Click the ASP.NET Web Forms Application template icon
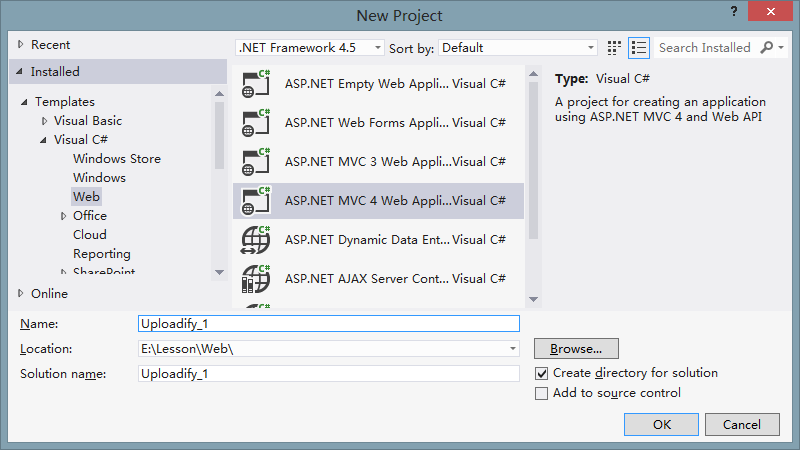The height and width of the screenshot is (450, 800). (256, 123)
